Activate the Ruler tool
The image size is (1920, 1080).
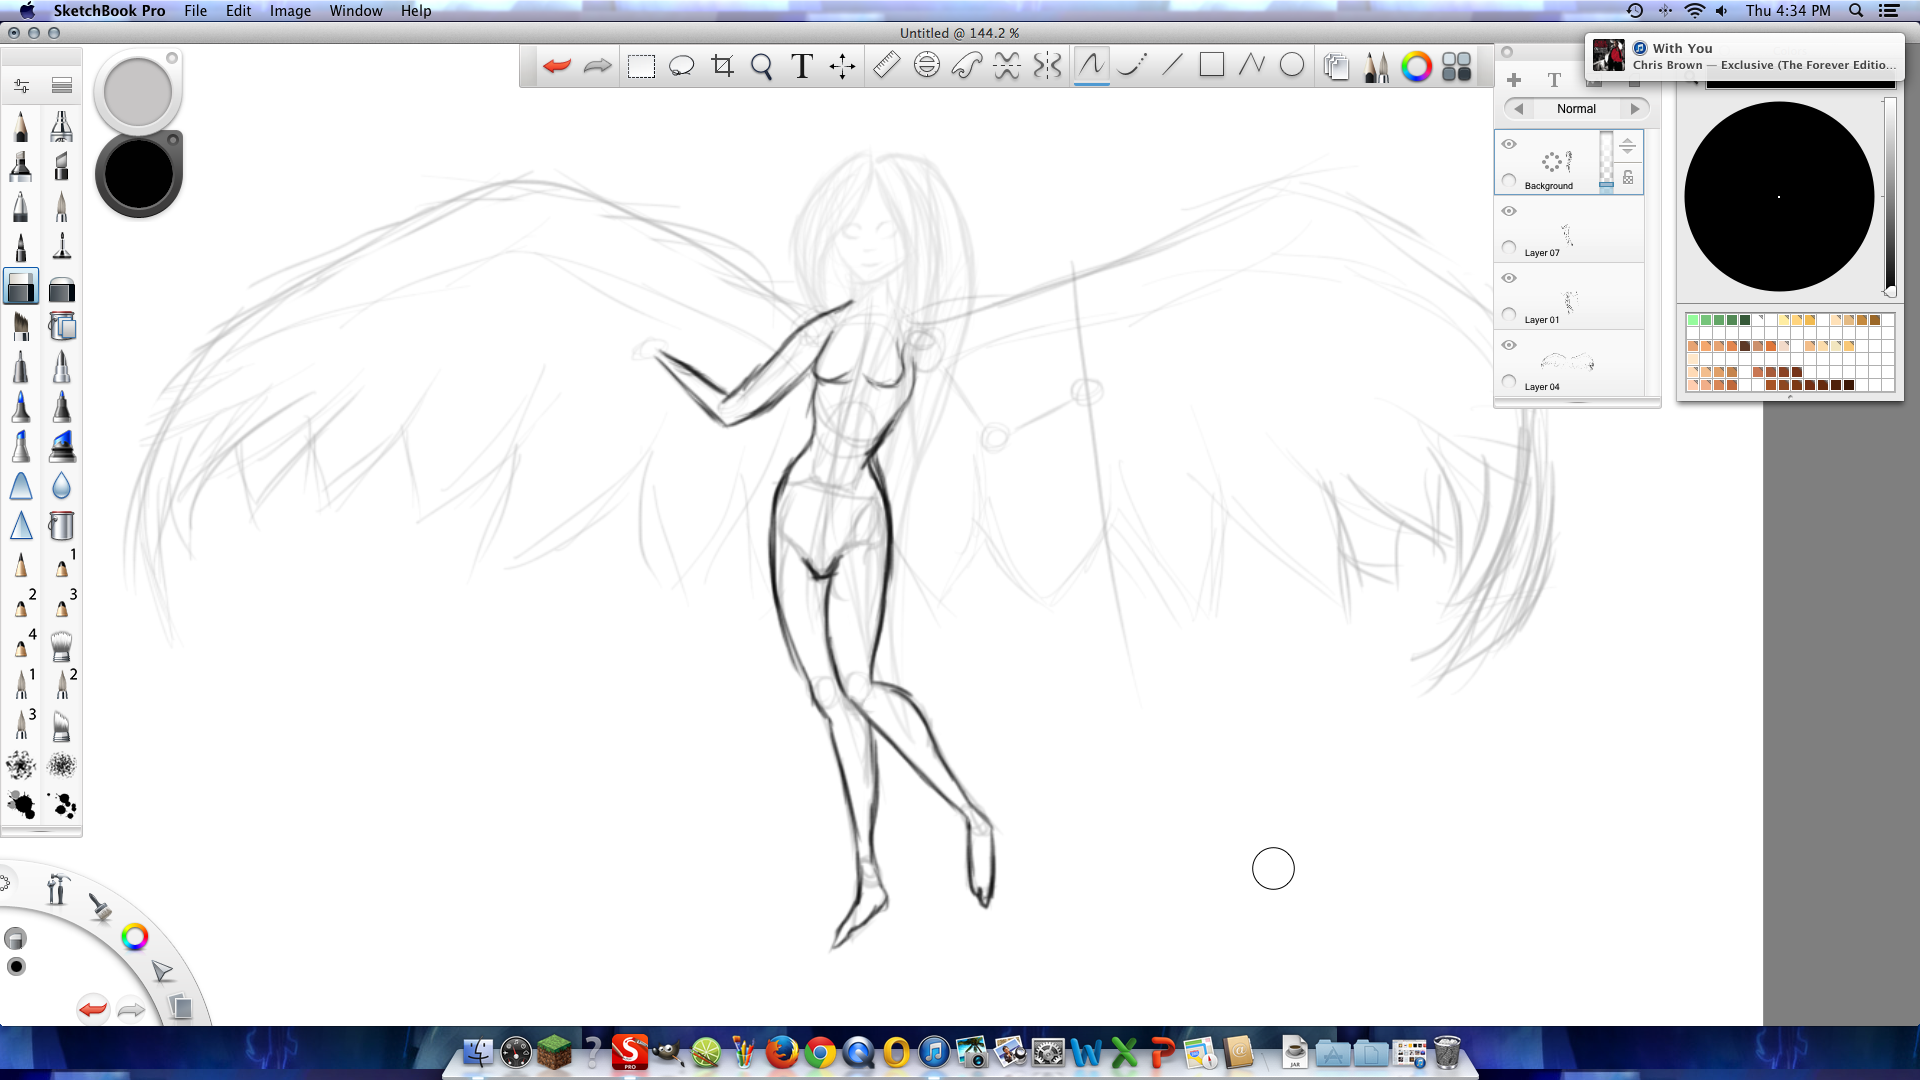pos(886,66)
